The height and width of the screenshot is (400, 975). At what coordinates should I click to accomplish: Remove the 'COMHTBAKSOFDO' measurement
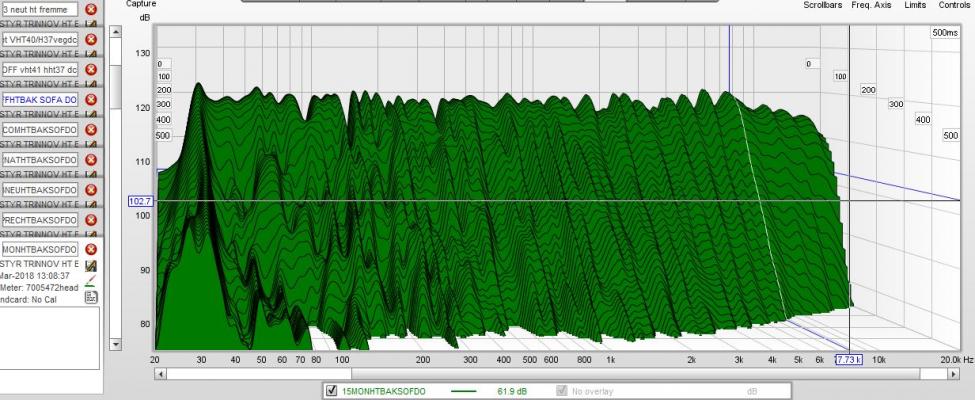[x=91, y=129]
